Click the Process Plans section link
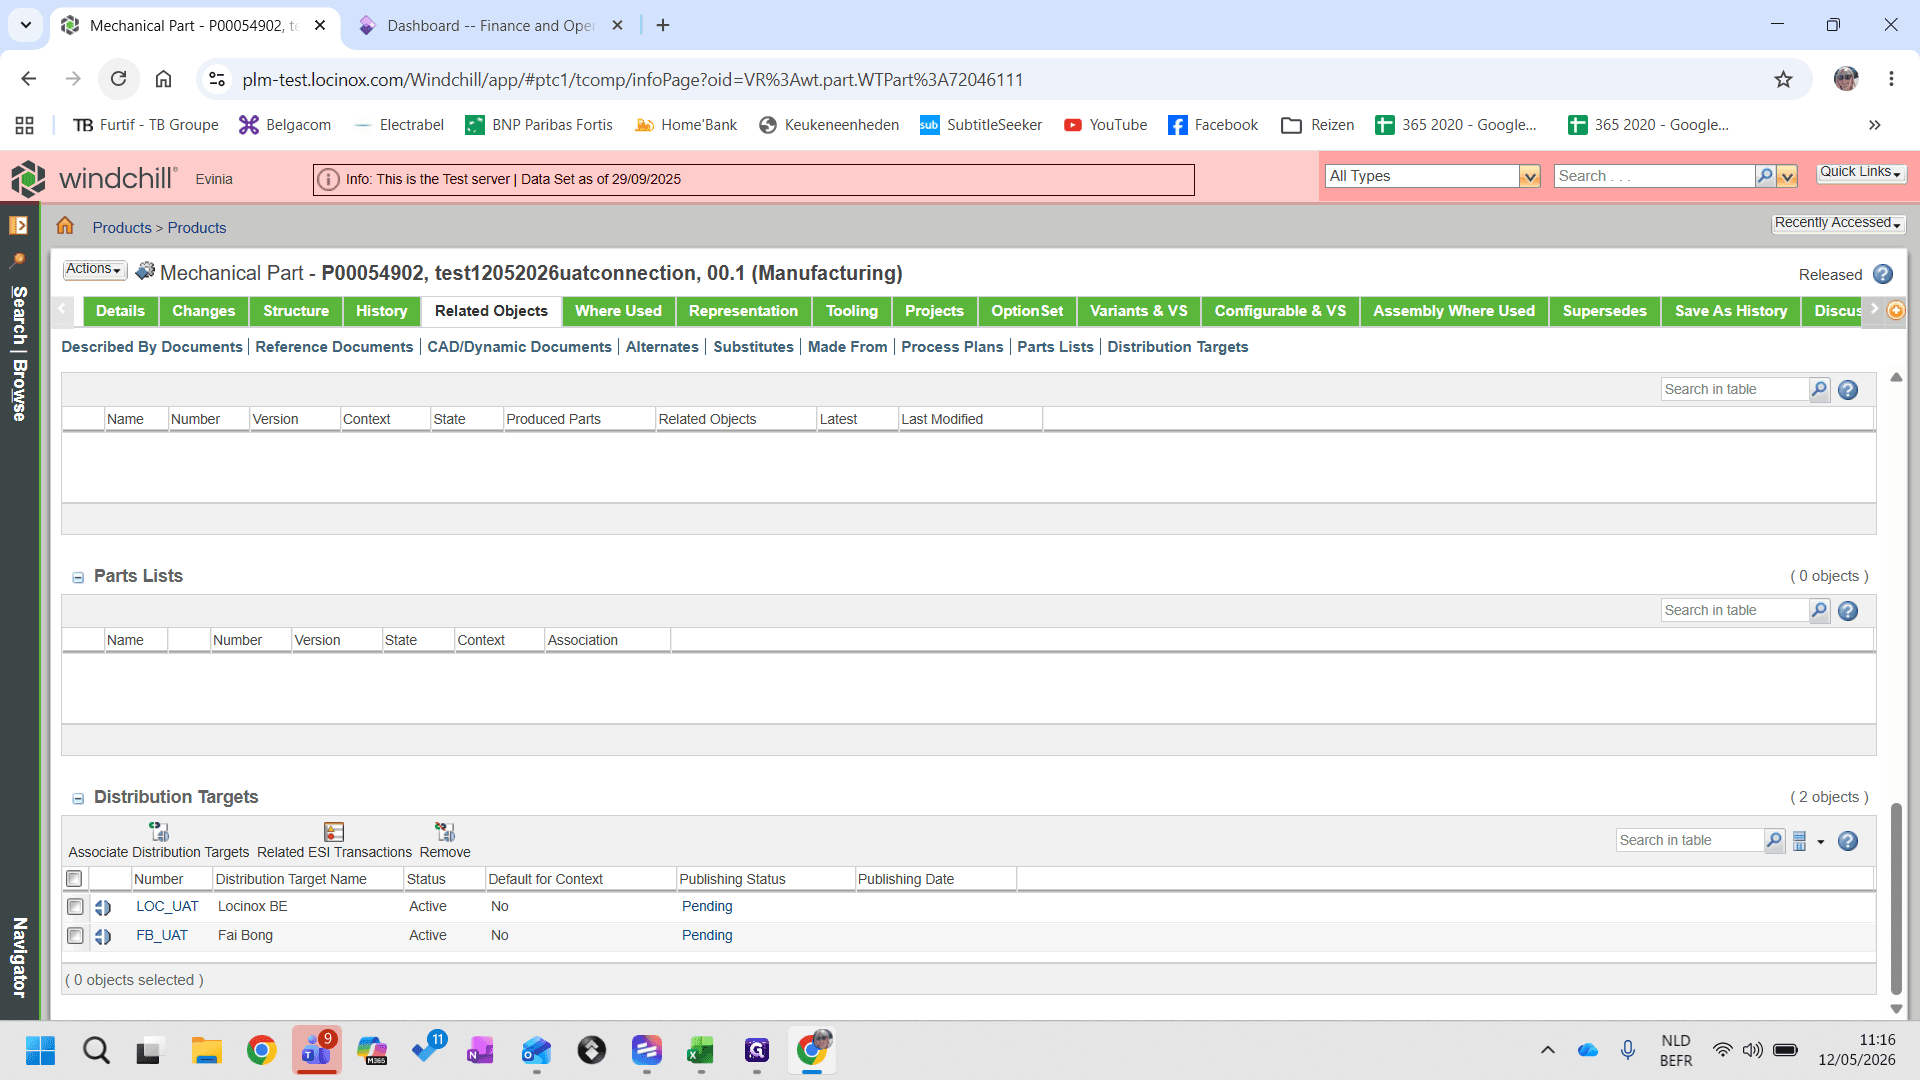This screenshot has width=1920, height=1080. click(x=952, y=347)
